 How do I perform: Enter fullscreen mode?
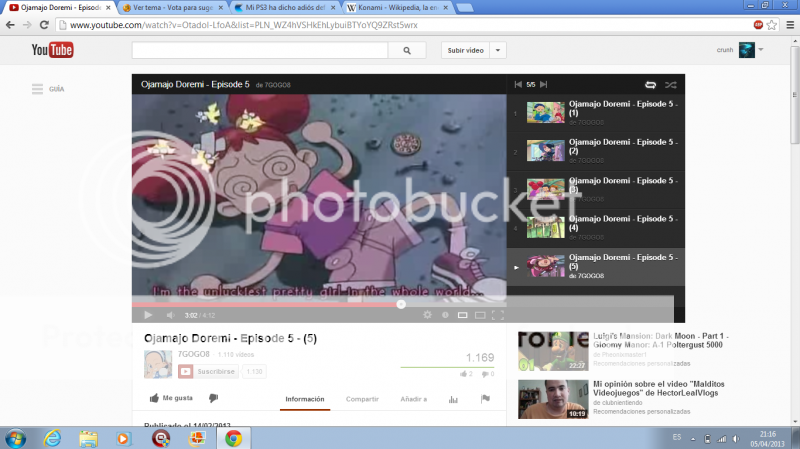click(x=497, y=315)
